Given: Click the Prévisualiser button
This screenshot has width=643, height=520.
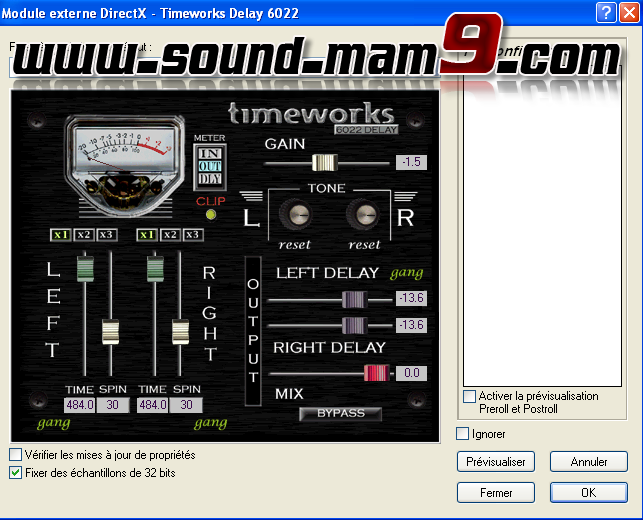Looking at the screenshot, I should pyautogui.click(x=496, y=462).
